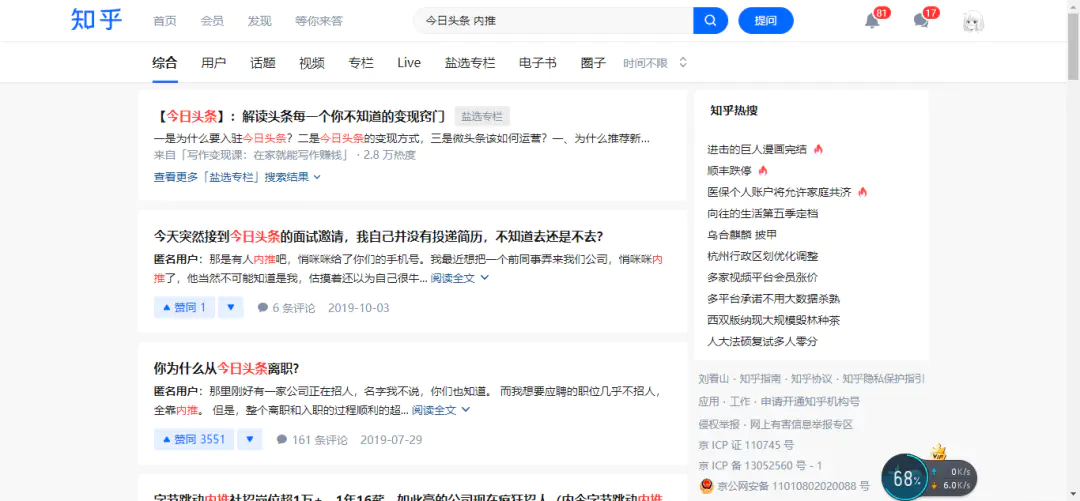The width and height of the screenshot is (1080, 501).
Task: Open 会员 in top navigation
Action: pos(212,21)
